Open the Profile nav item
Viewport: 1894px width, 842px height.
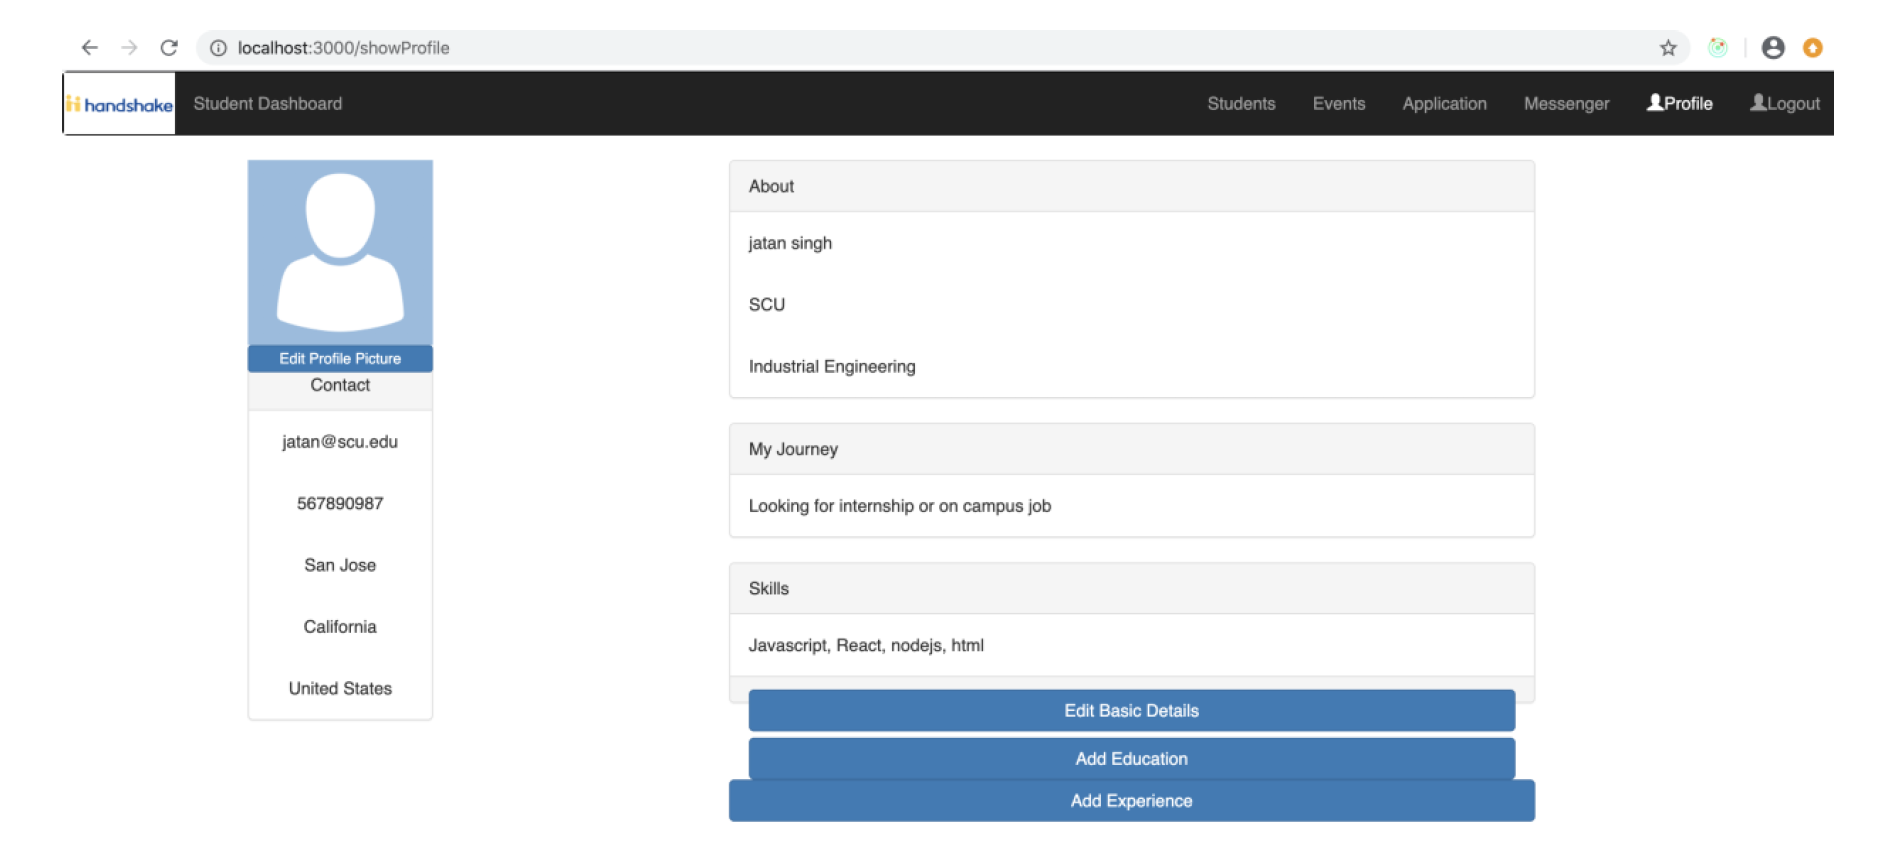[x=1680, y=103]
